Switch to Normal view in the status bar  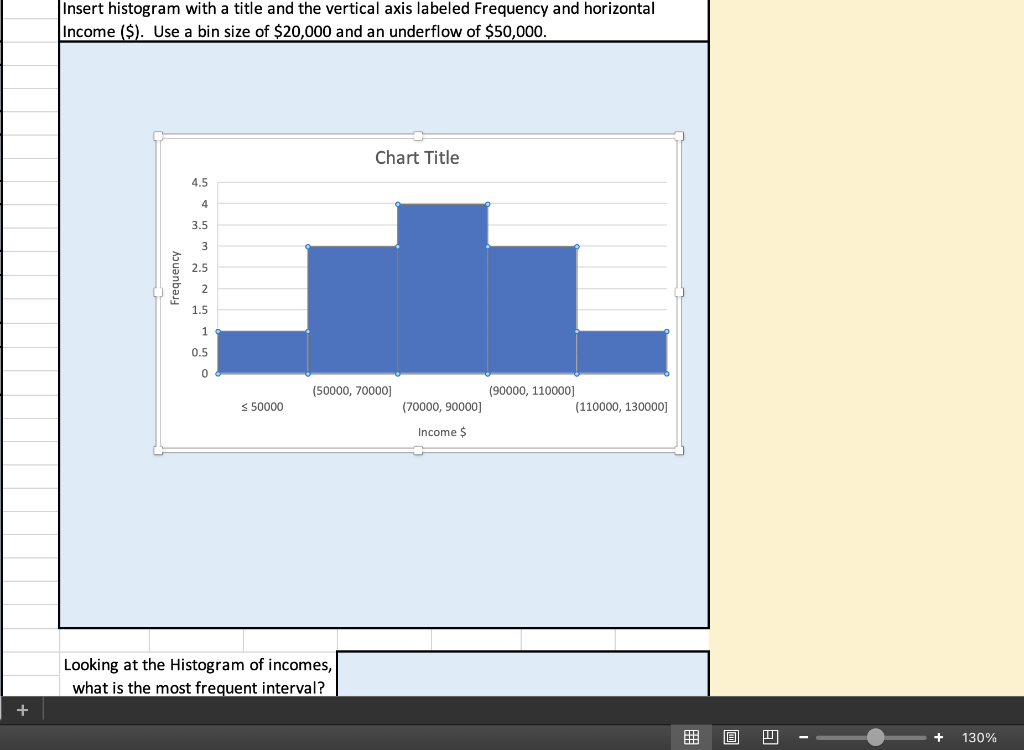point(690,737)
